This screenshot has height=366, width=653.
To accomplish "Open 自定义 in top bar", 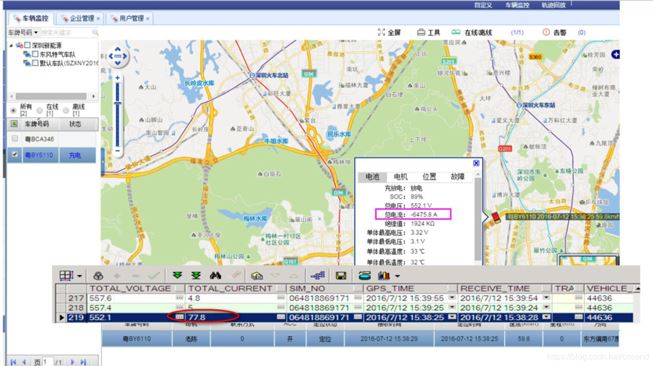I will (x=483, y=5).
